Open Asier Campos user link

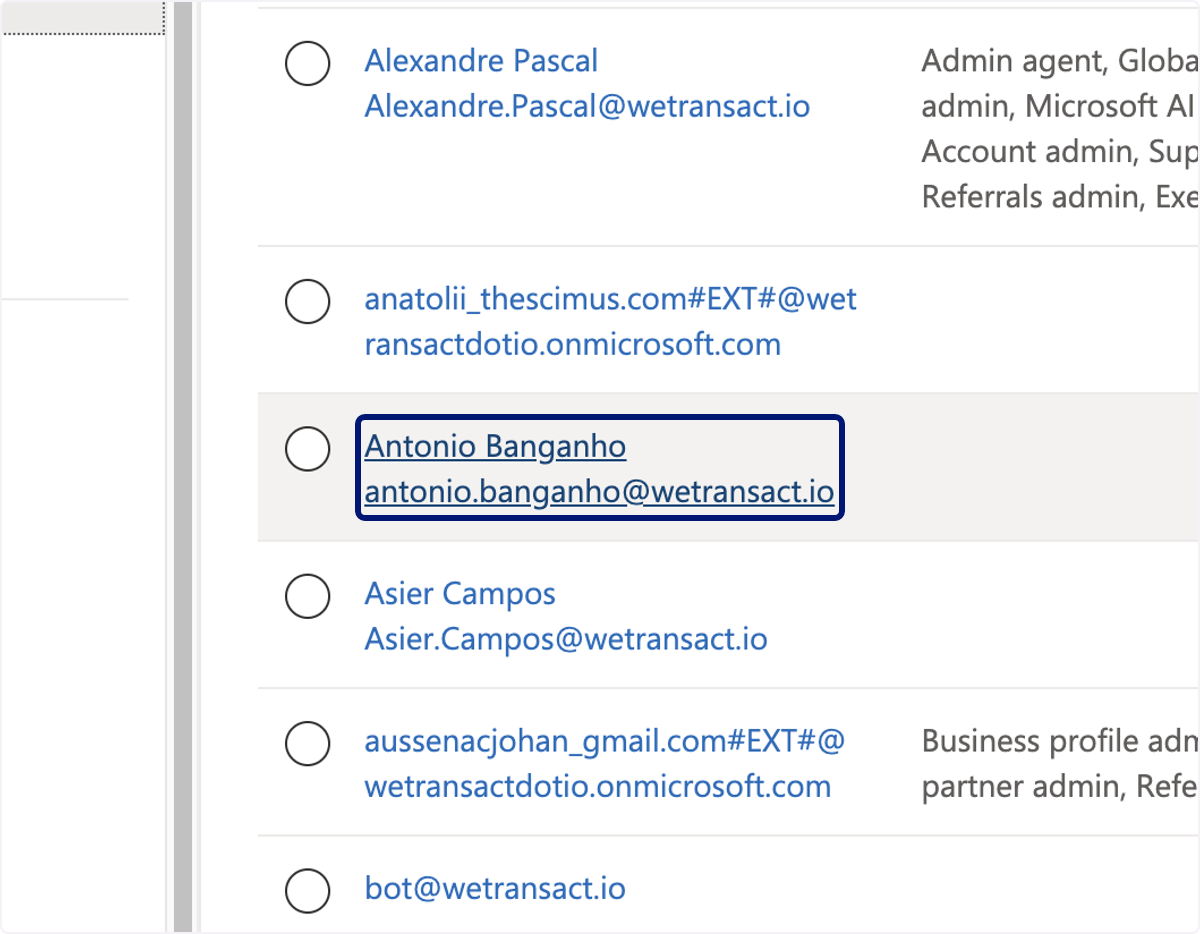pyautogui.click(x=566, y=616)
